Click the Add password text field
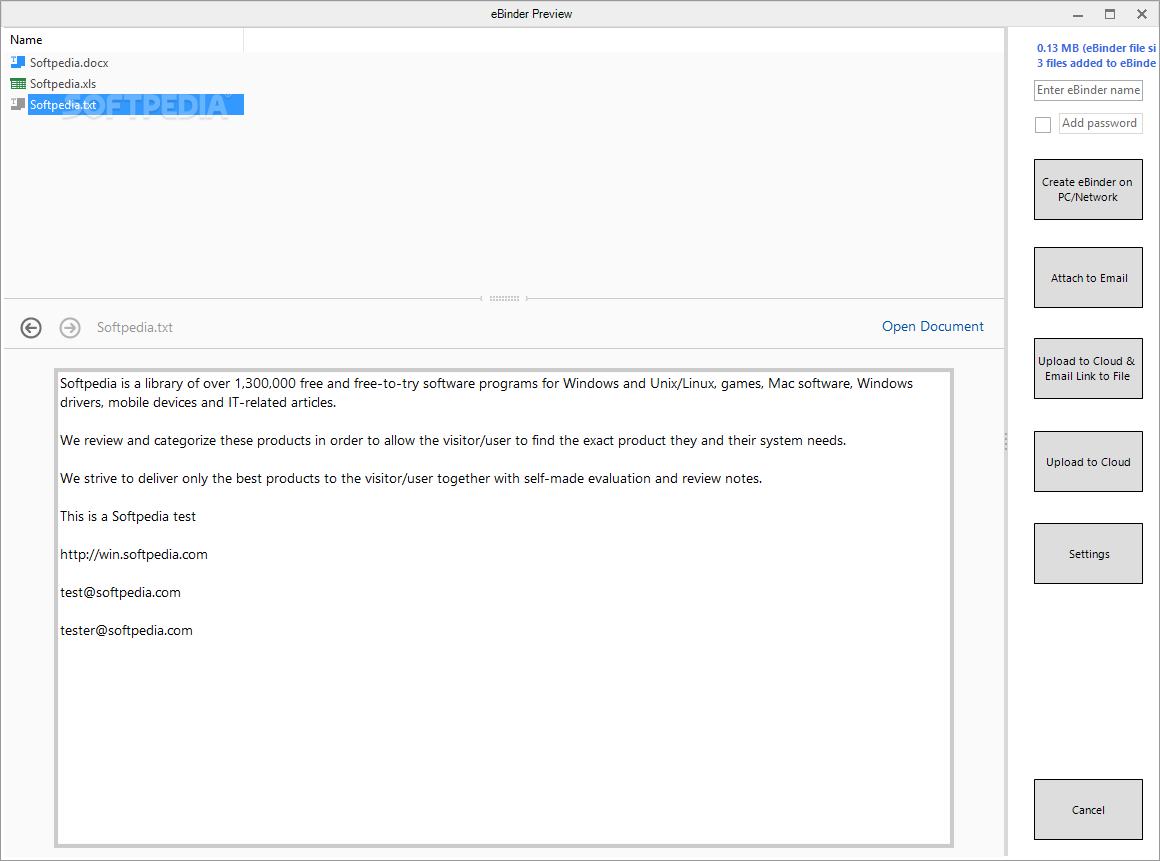 (x=1101, y=123)
